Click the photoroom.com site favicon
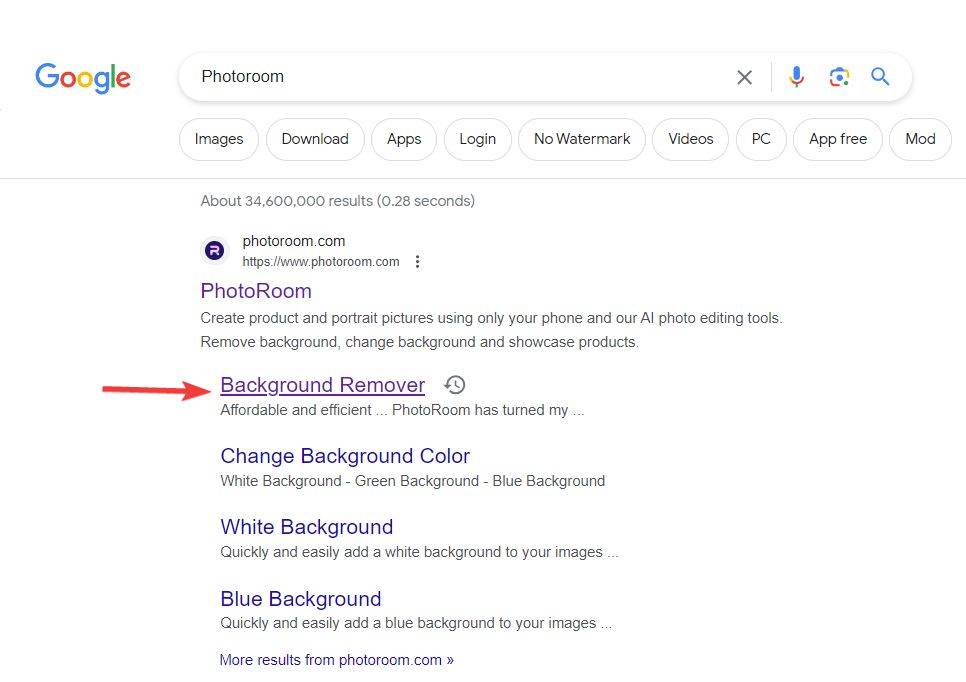The height and width of the screenshot is (682, 966). [214, 251]
